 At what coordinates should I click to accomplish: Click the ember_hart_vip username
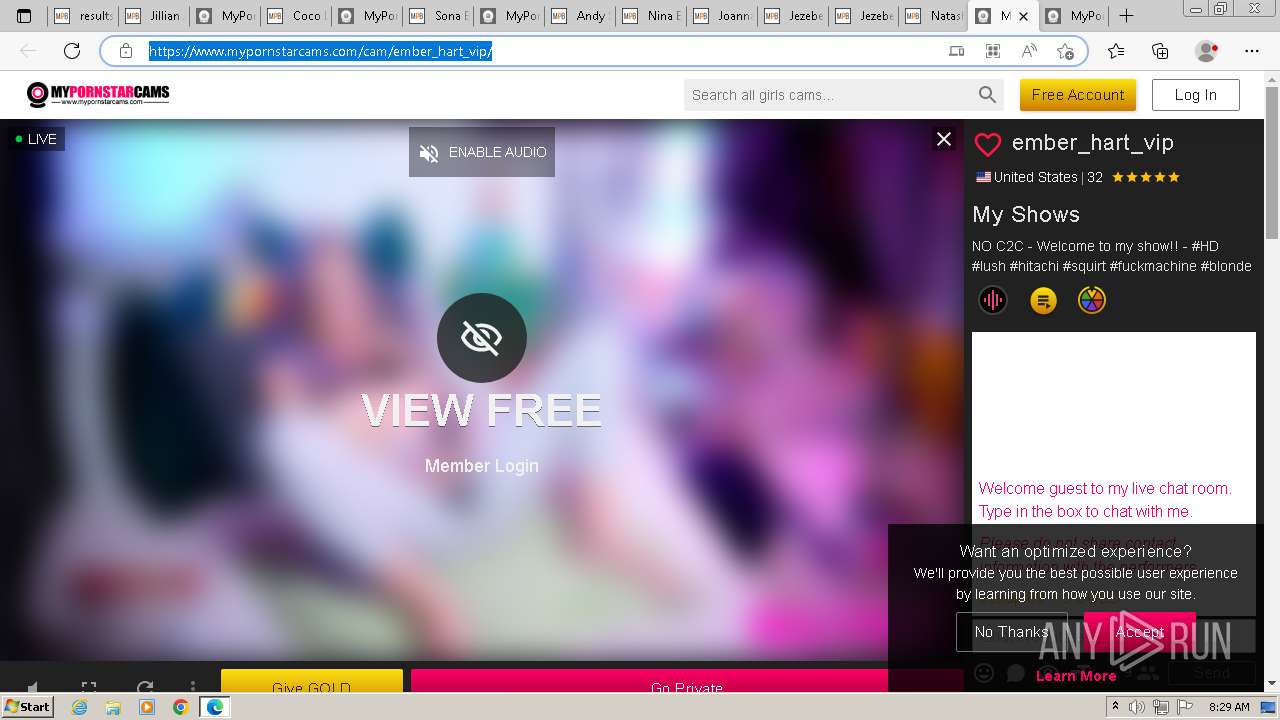click(1093, 143)
